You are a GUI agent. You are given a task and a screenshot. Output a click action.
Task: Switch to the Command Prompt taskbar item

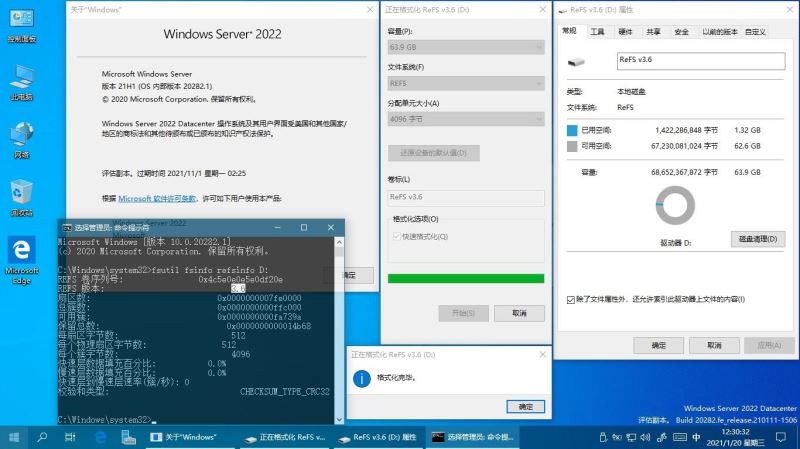coord(473,437)
